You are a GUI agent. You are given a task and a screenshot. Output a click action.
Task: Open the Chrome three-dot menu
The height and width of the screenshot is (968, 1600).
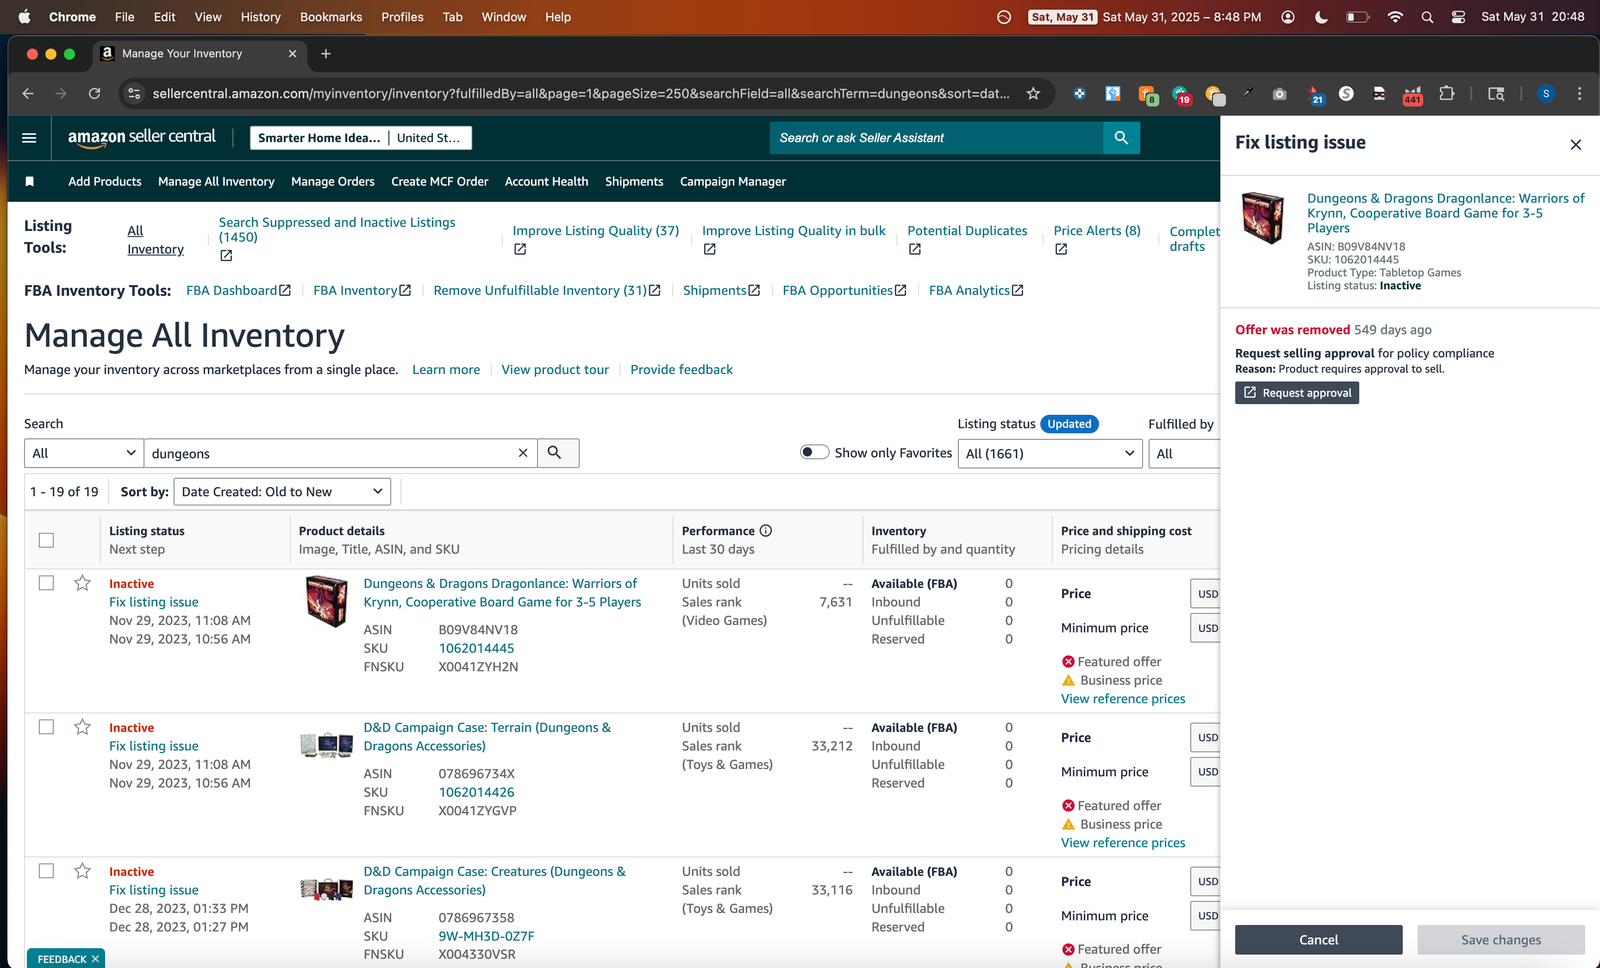(x=1579, y=93)
